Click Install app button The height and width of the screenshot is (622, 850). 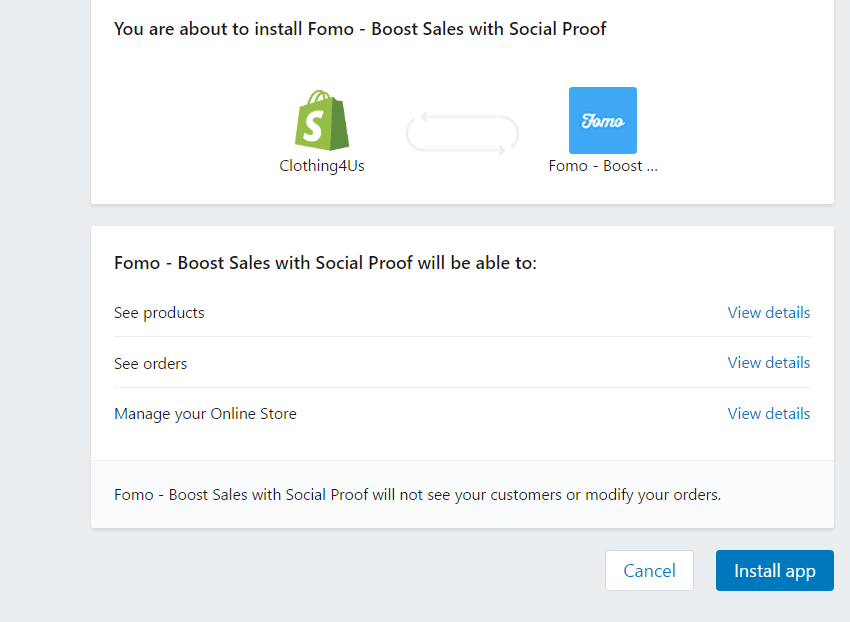click(x=775, y=570)
